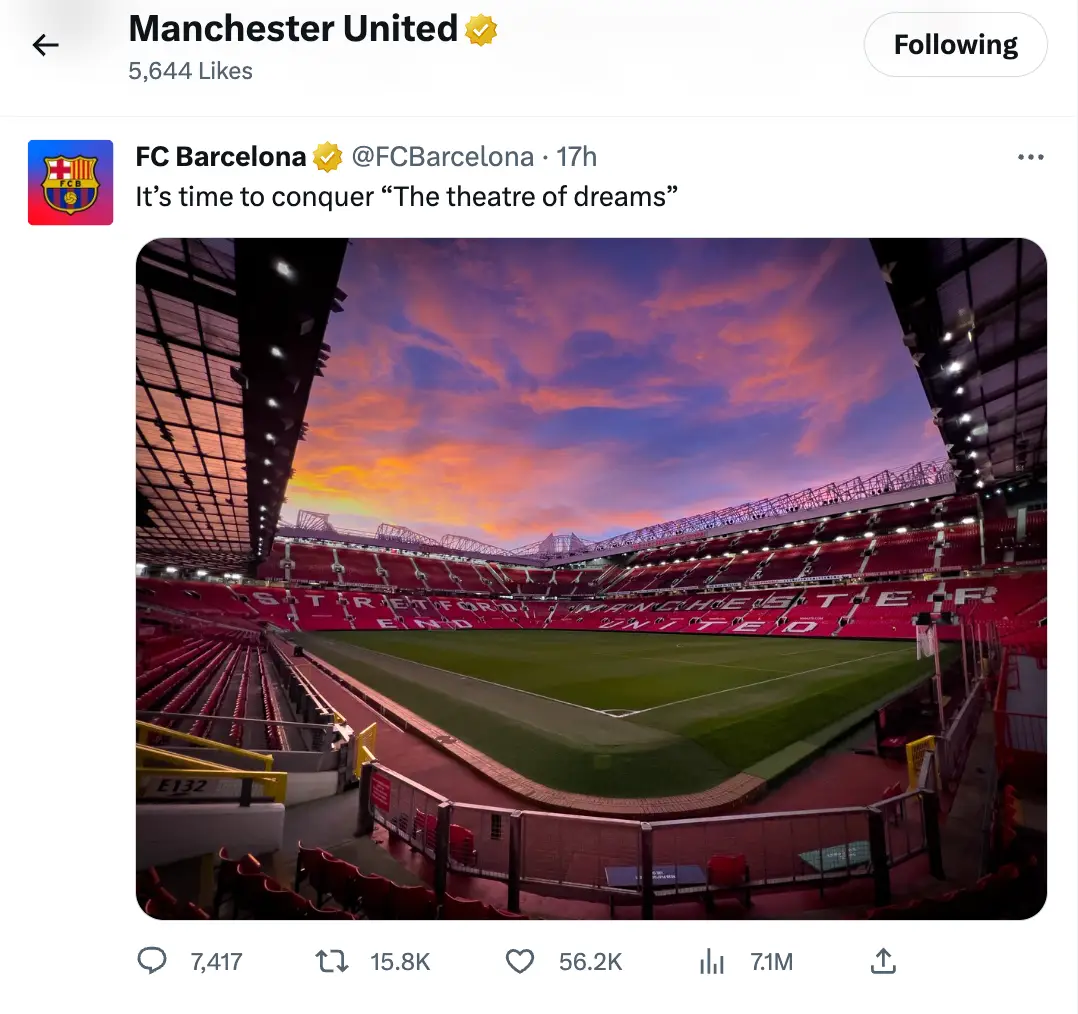View replies by clicking 7,417 count
The width and height of the screenshot is (1078, 1014).
click(x=218, y=961)
